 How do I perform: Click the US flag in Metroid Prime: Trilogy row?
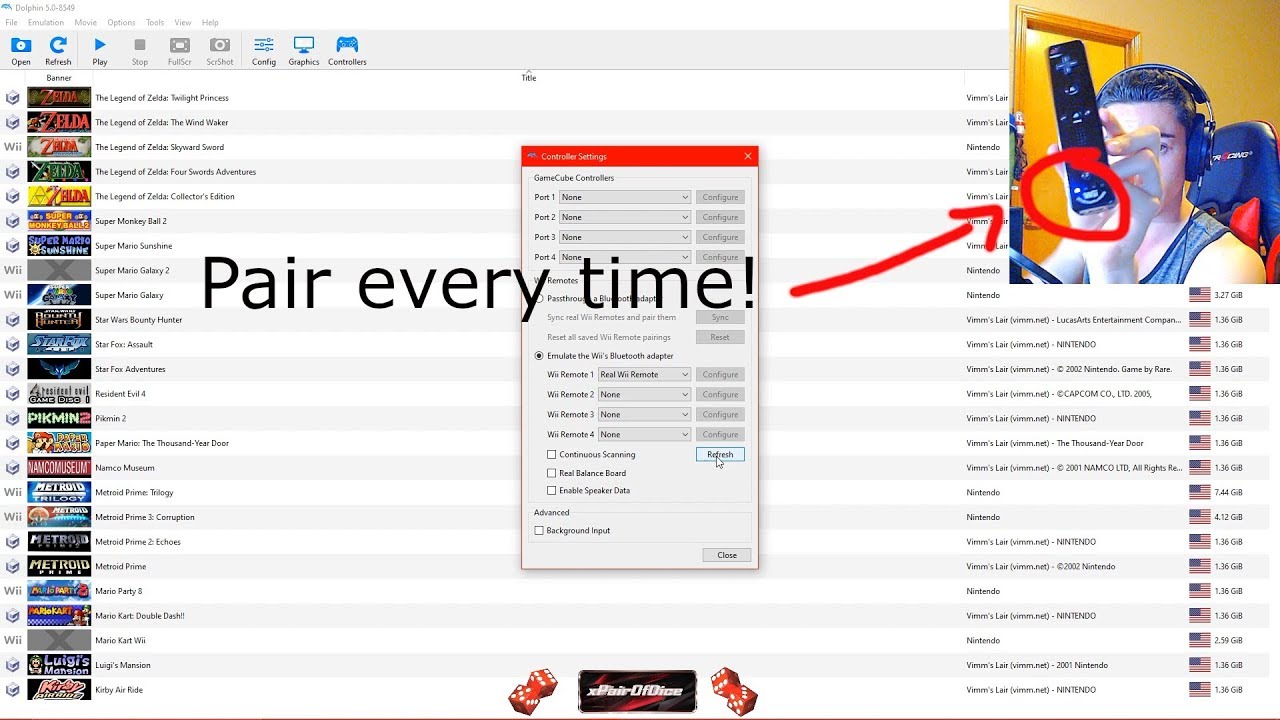[x=1199, y=492]
